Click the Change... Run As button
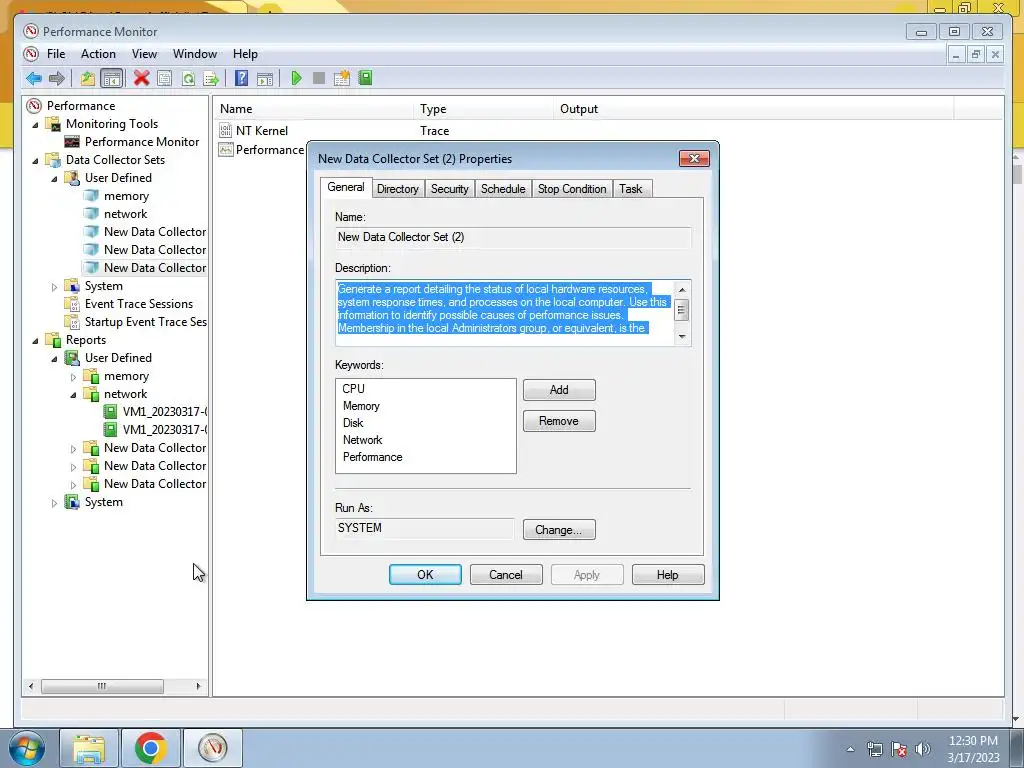 [559, 530]
